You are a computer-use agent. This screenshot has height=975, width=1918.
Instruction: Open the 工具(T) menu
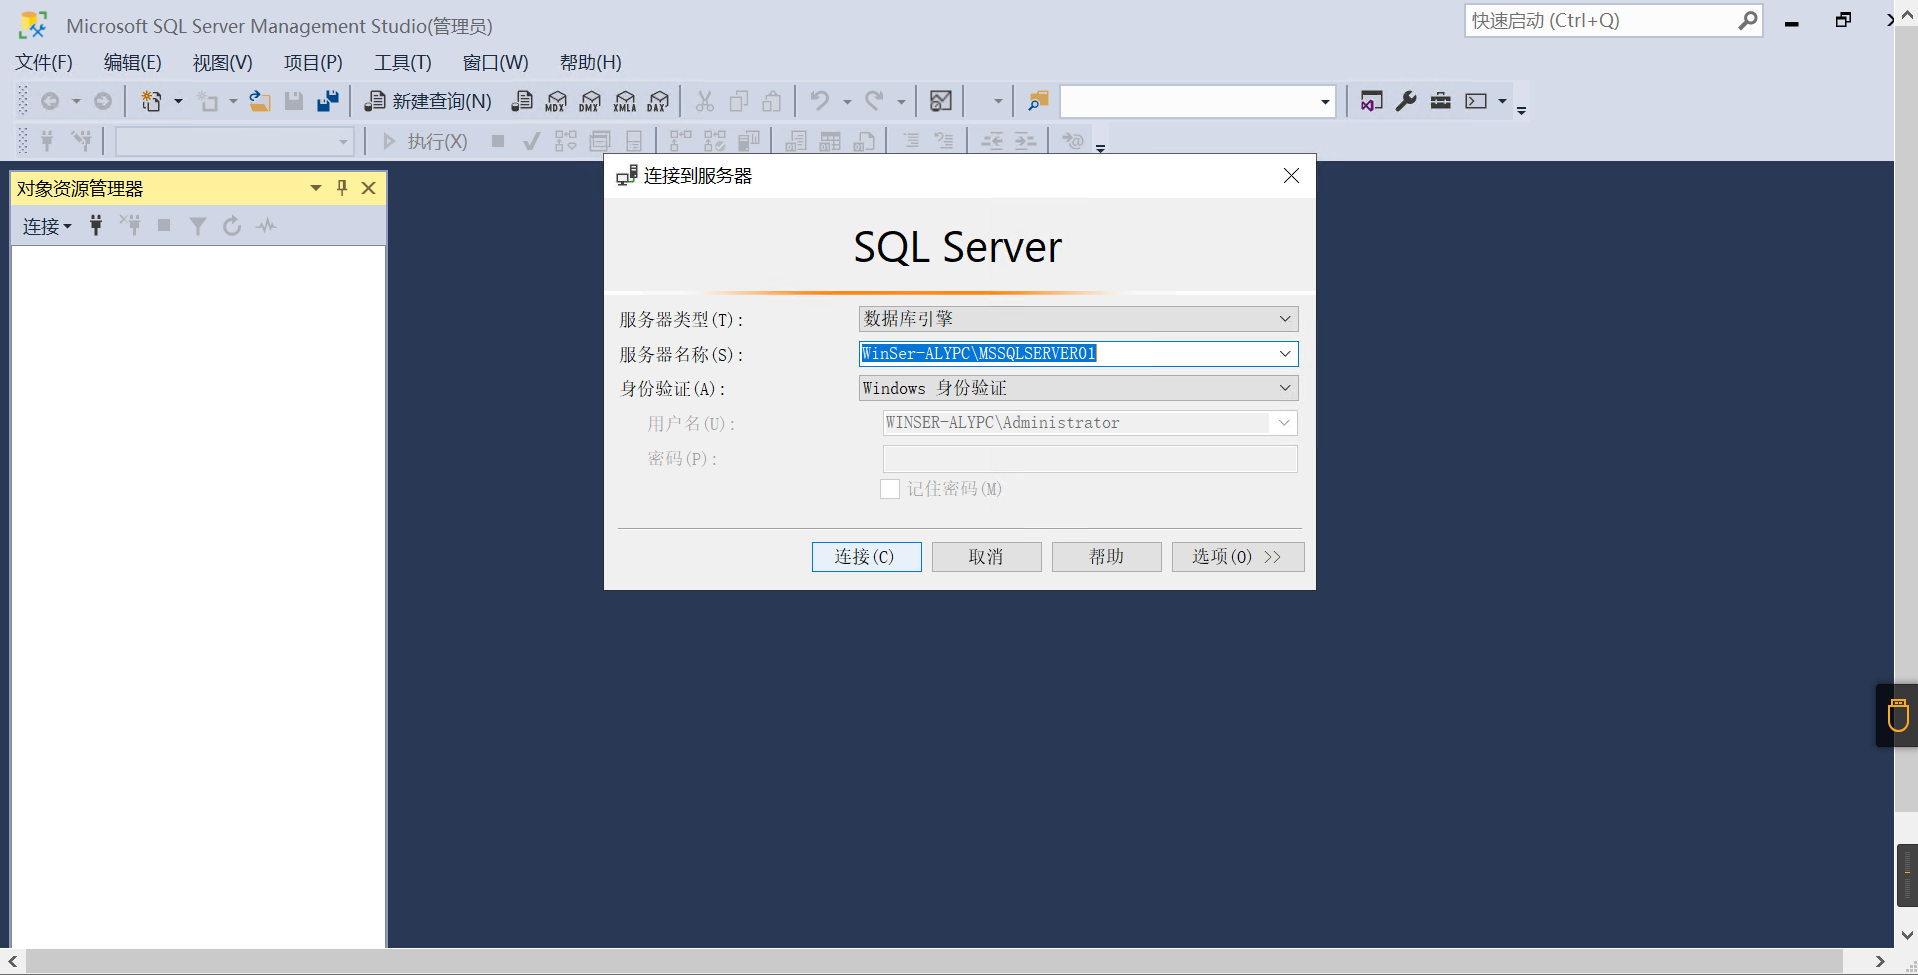point(403,63)
